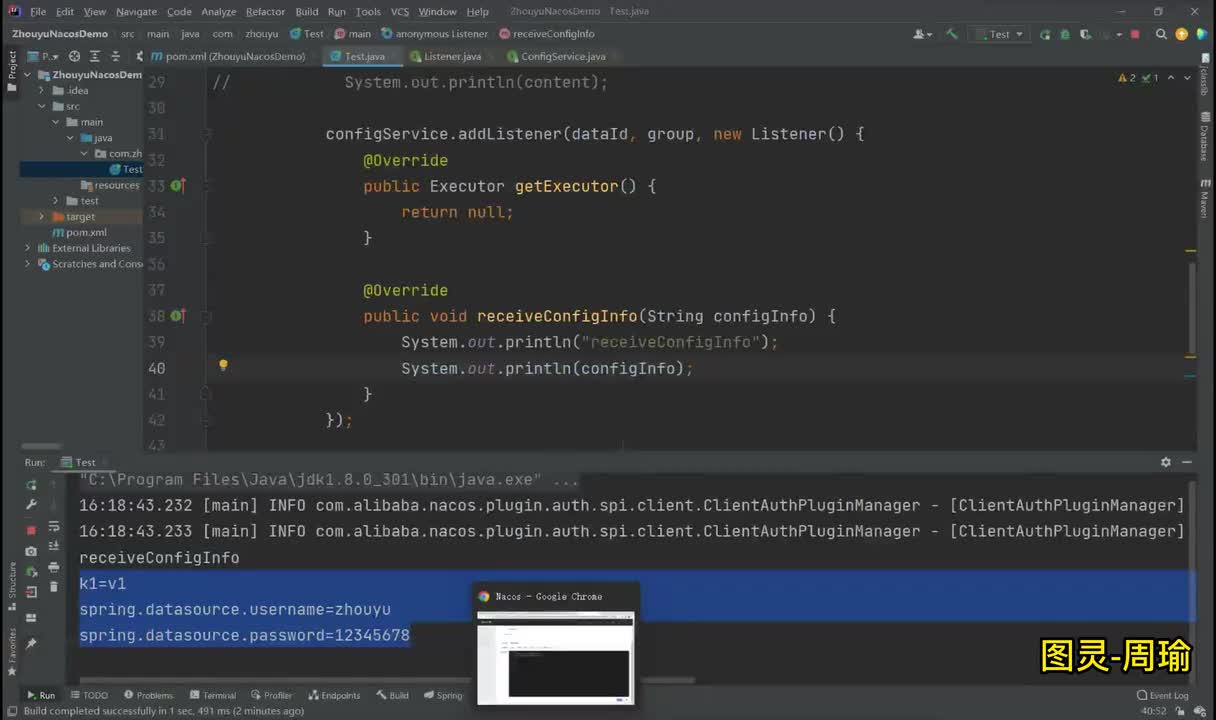Image resolution: width=1216 pixels, height=720 pixels.
Task: Stop the running Test process in toolbar
Action: tap(1135, 34)
